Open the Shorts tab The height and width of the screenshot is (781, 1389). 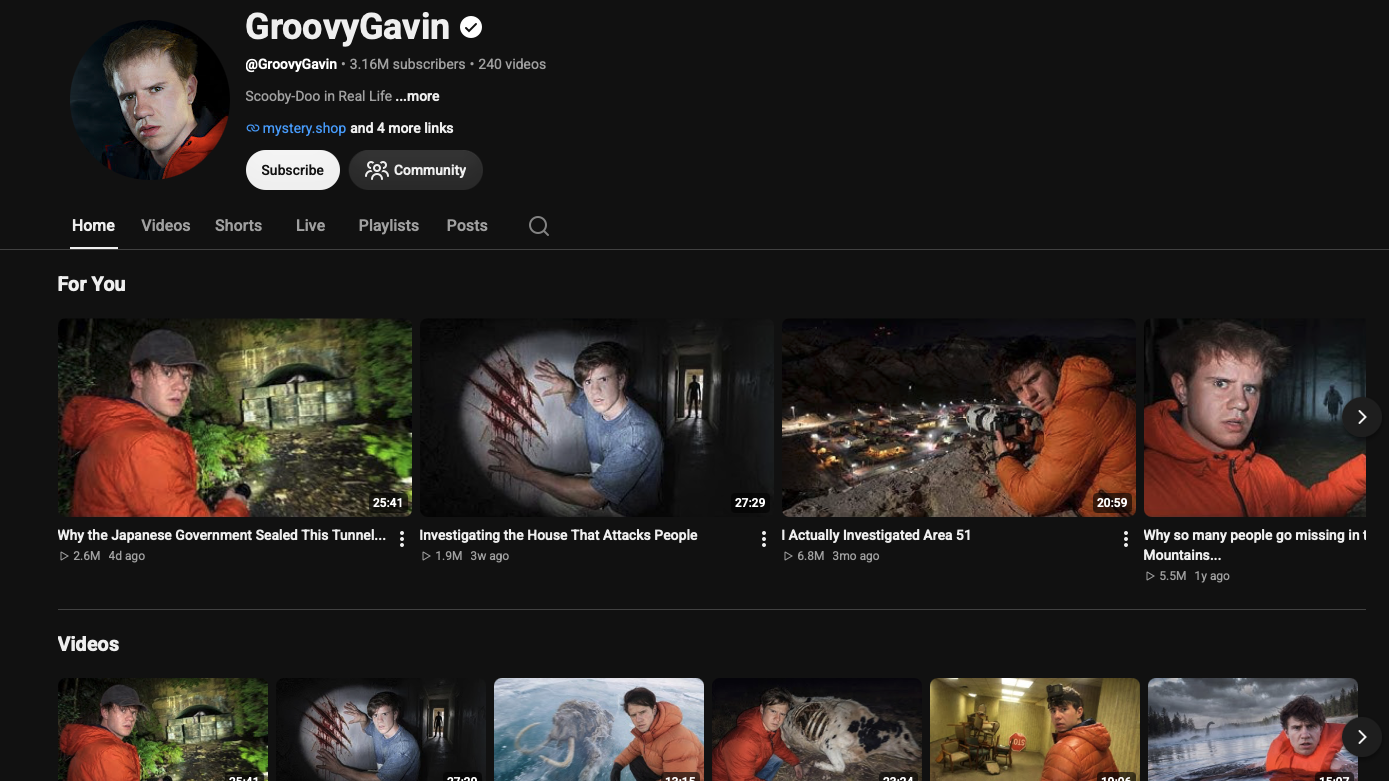238,226
